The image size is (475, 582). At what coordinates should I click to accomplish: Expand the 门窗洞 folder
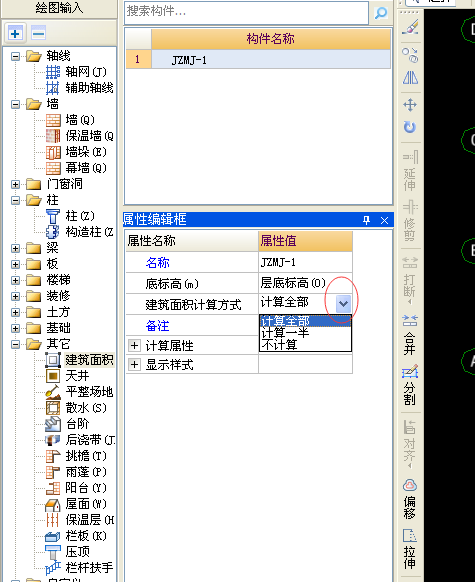click(15, 184)
